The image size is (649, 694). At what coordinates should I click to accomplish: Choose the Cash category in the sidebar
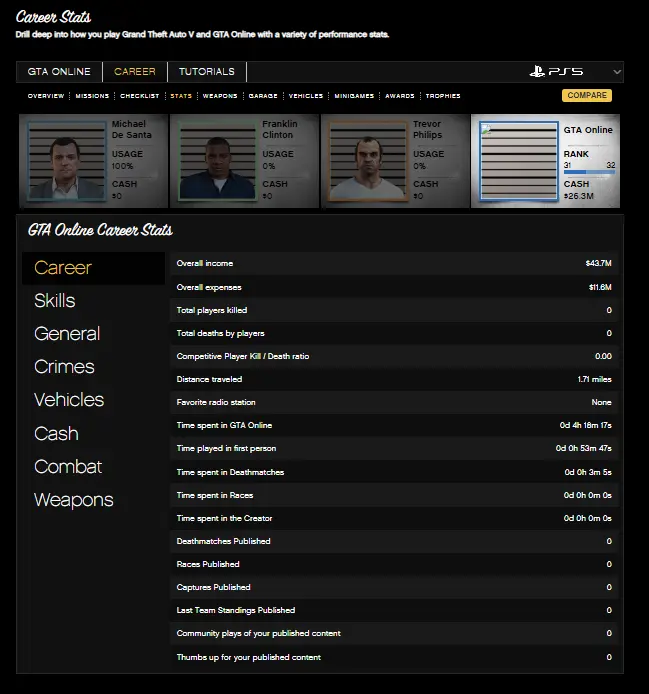click(56, 434)
